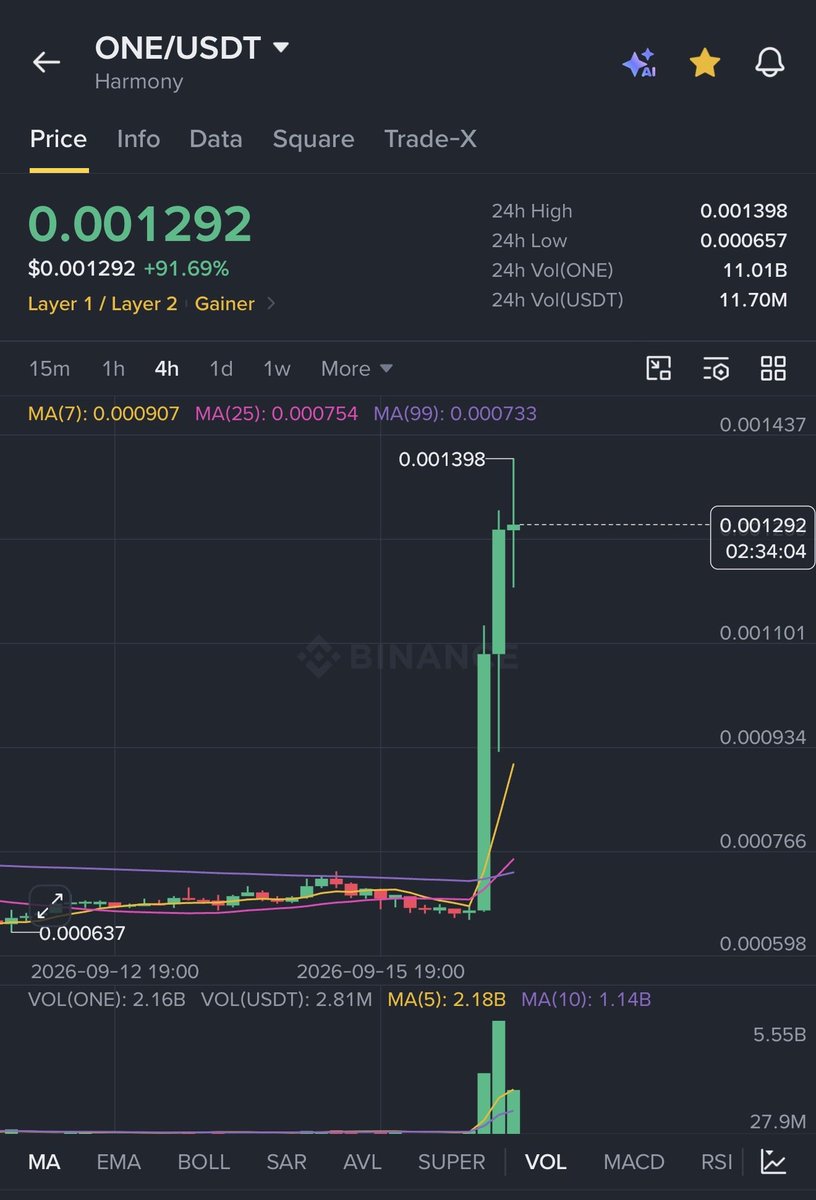Open the Layer 1 / Layer 2 category link
Screen dimensions: 816x1200
click(102, 304)
